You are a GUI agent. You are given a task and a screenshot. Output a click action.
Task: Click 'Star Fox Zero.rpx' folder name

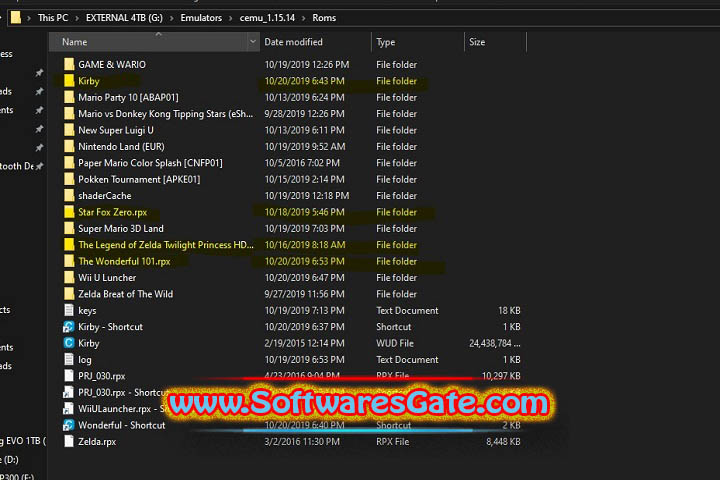pos(112,212)
